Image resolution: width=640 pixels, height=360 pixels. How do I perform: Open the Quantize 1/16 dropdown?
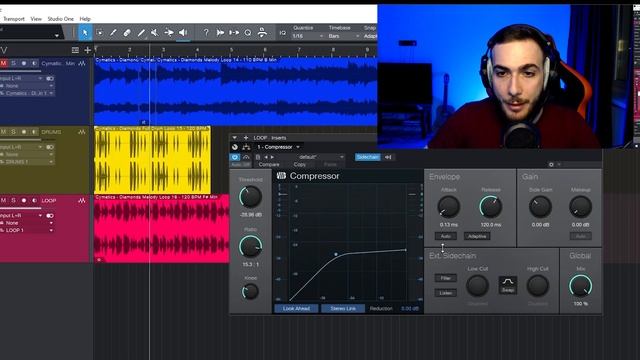pyautogui.click(x=308, y=36)
